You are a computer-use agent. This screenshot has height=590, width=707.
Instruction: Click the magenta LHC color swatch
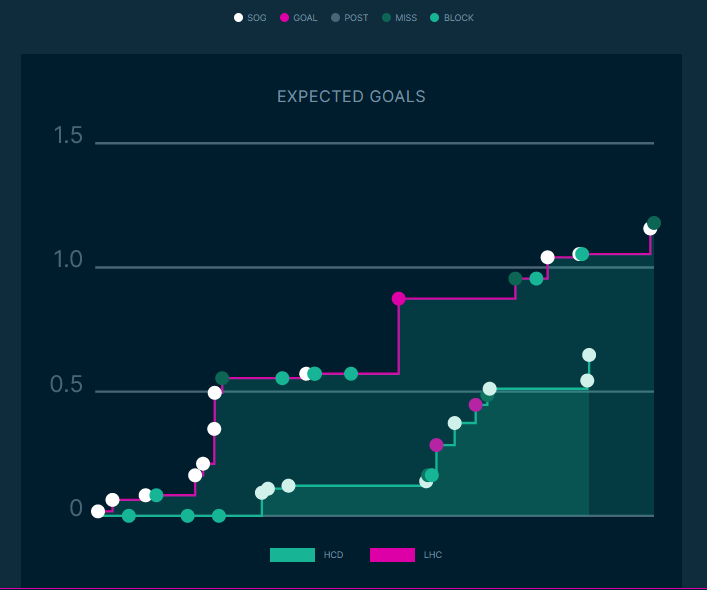(x=392, y=555)
